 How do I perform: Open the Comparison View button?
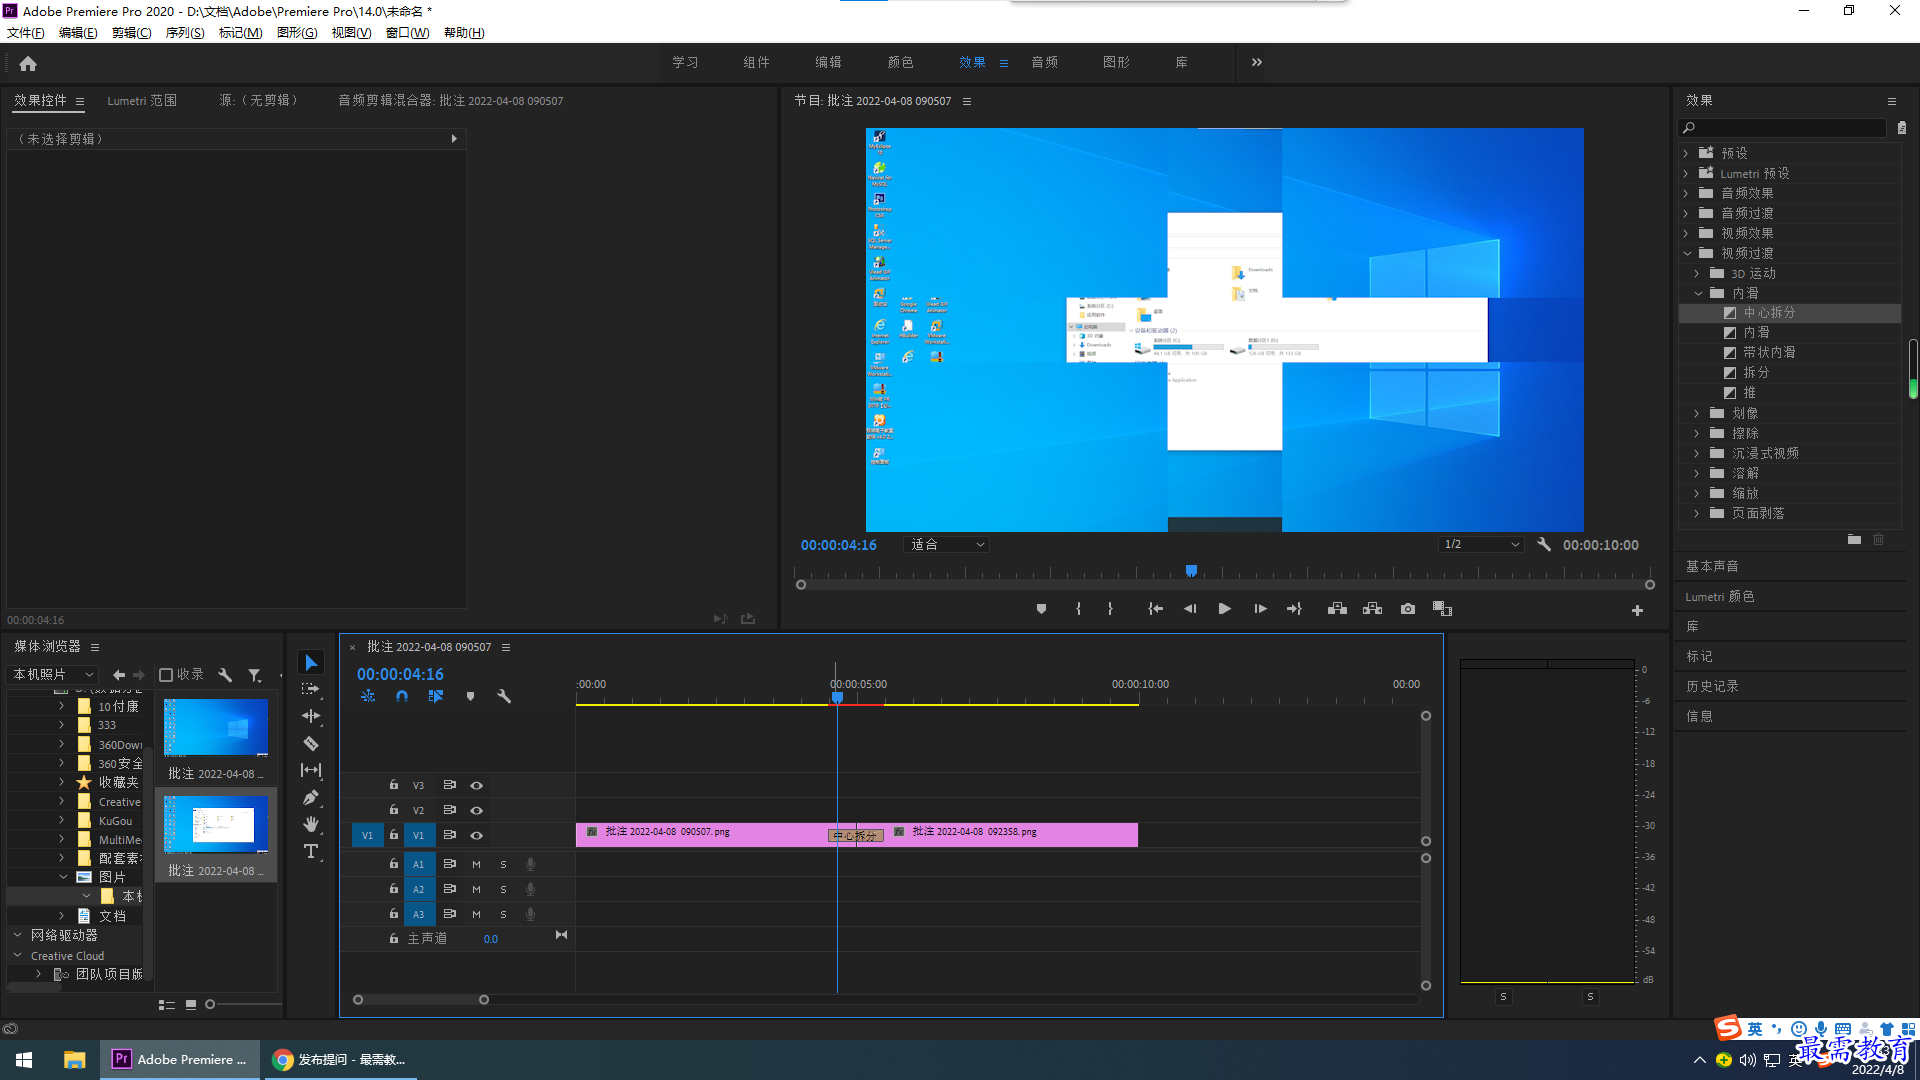(x=1442, y=609)
